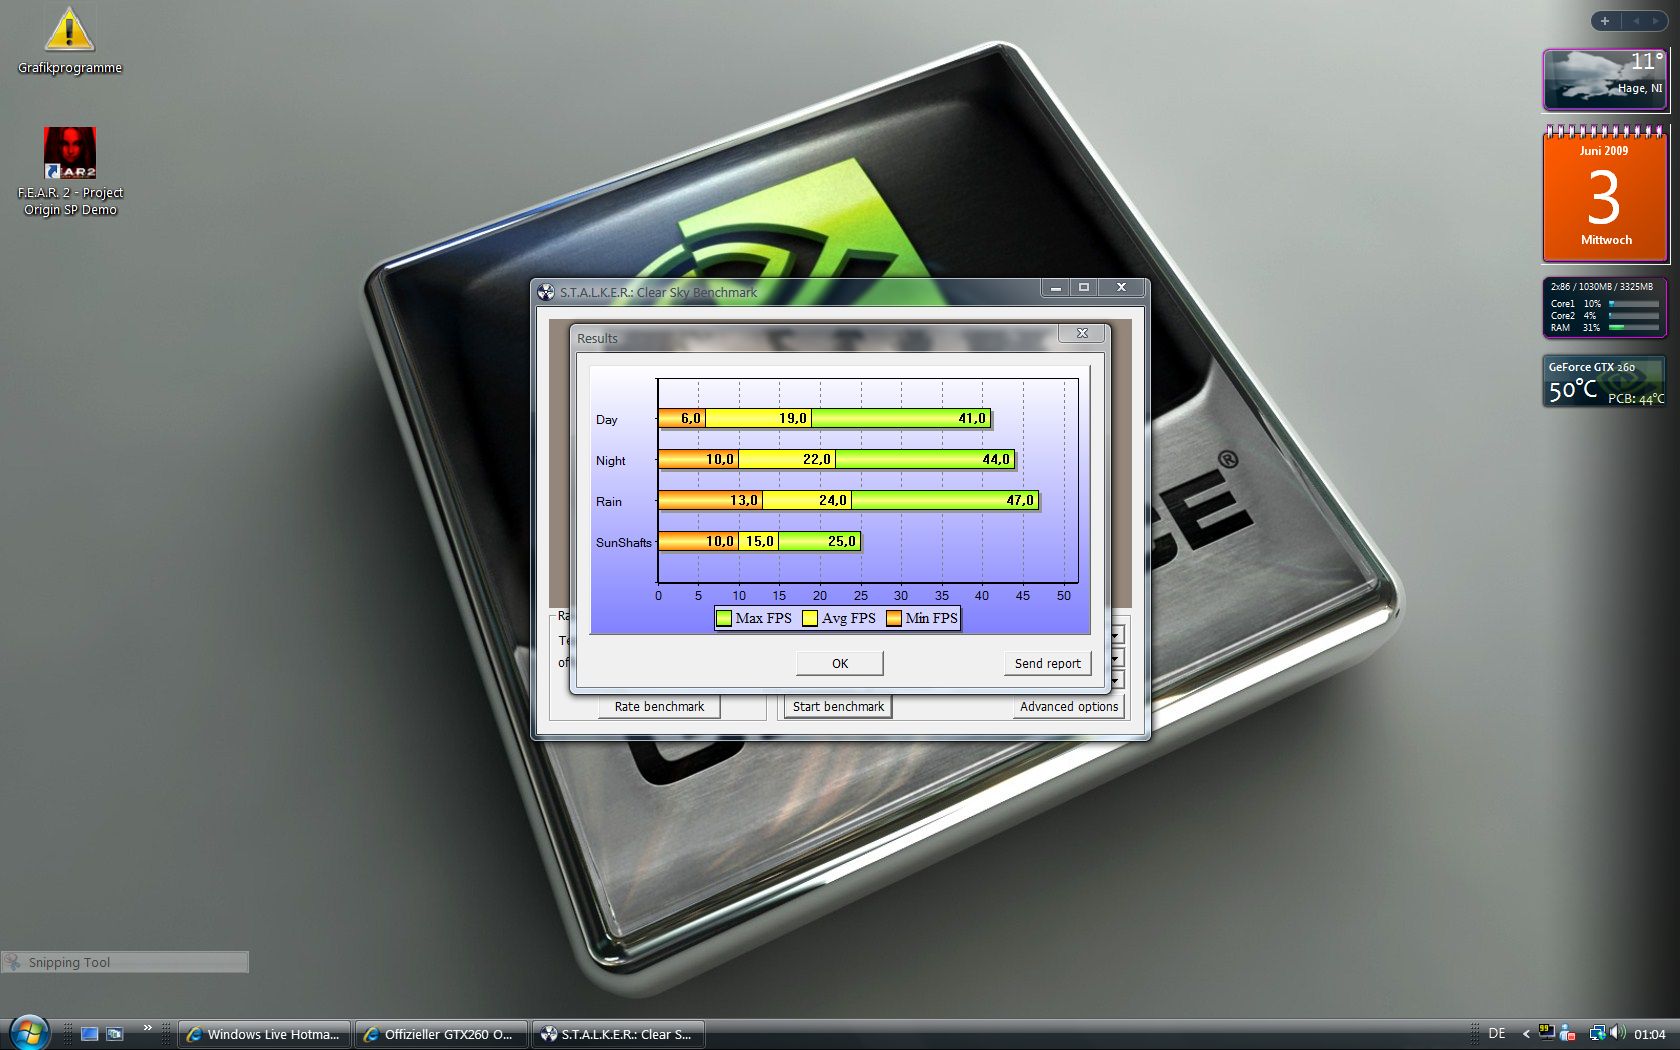Add gadget with sidebar plus button

1605,21
